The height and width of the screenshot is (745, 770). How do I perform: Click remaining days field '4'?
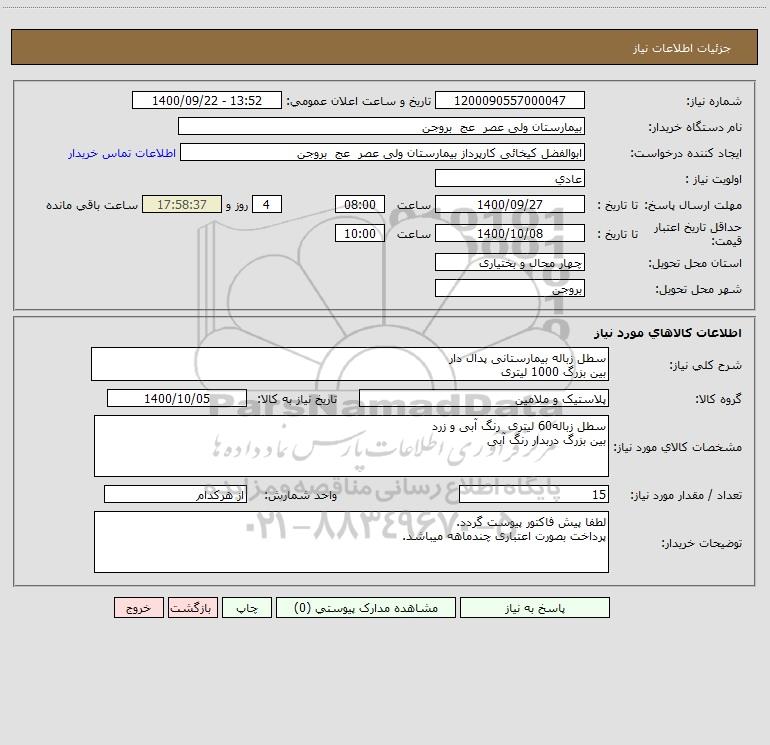tap(267, 204)
